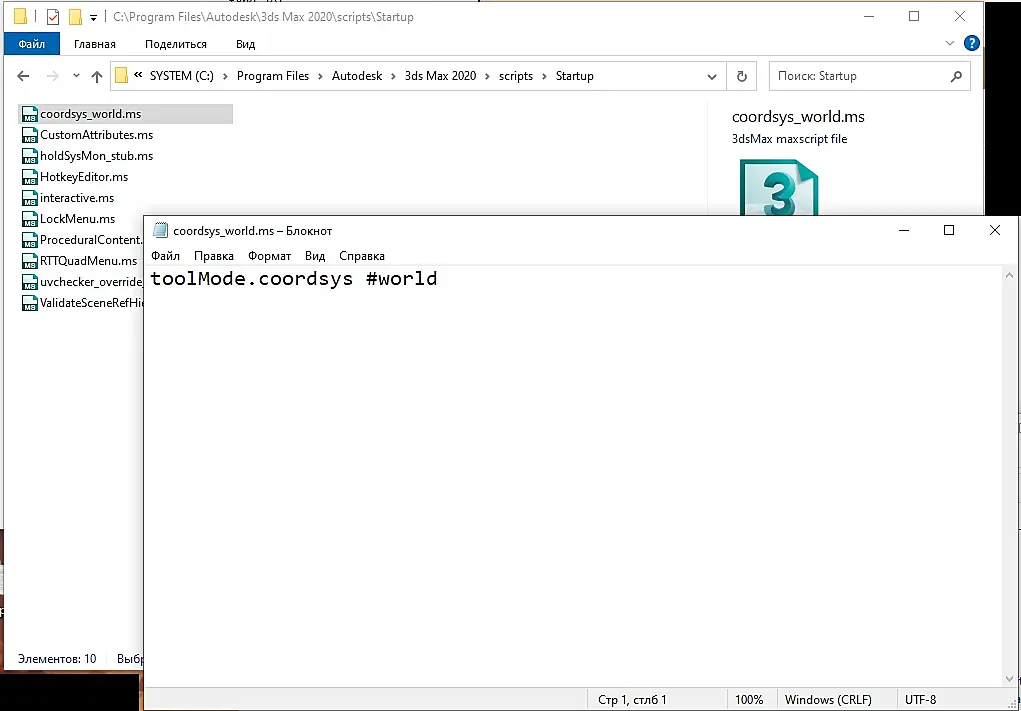Click Windows (CRLF) in status bar
The height and width of the screenshot is (711, 1021).
click(x=828, y=700)
